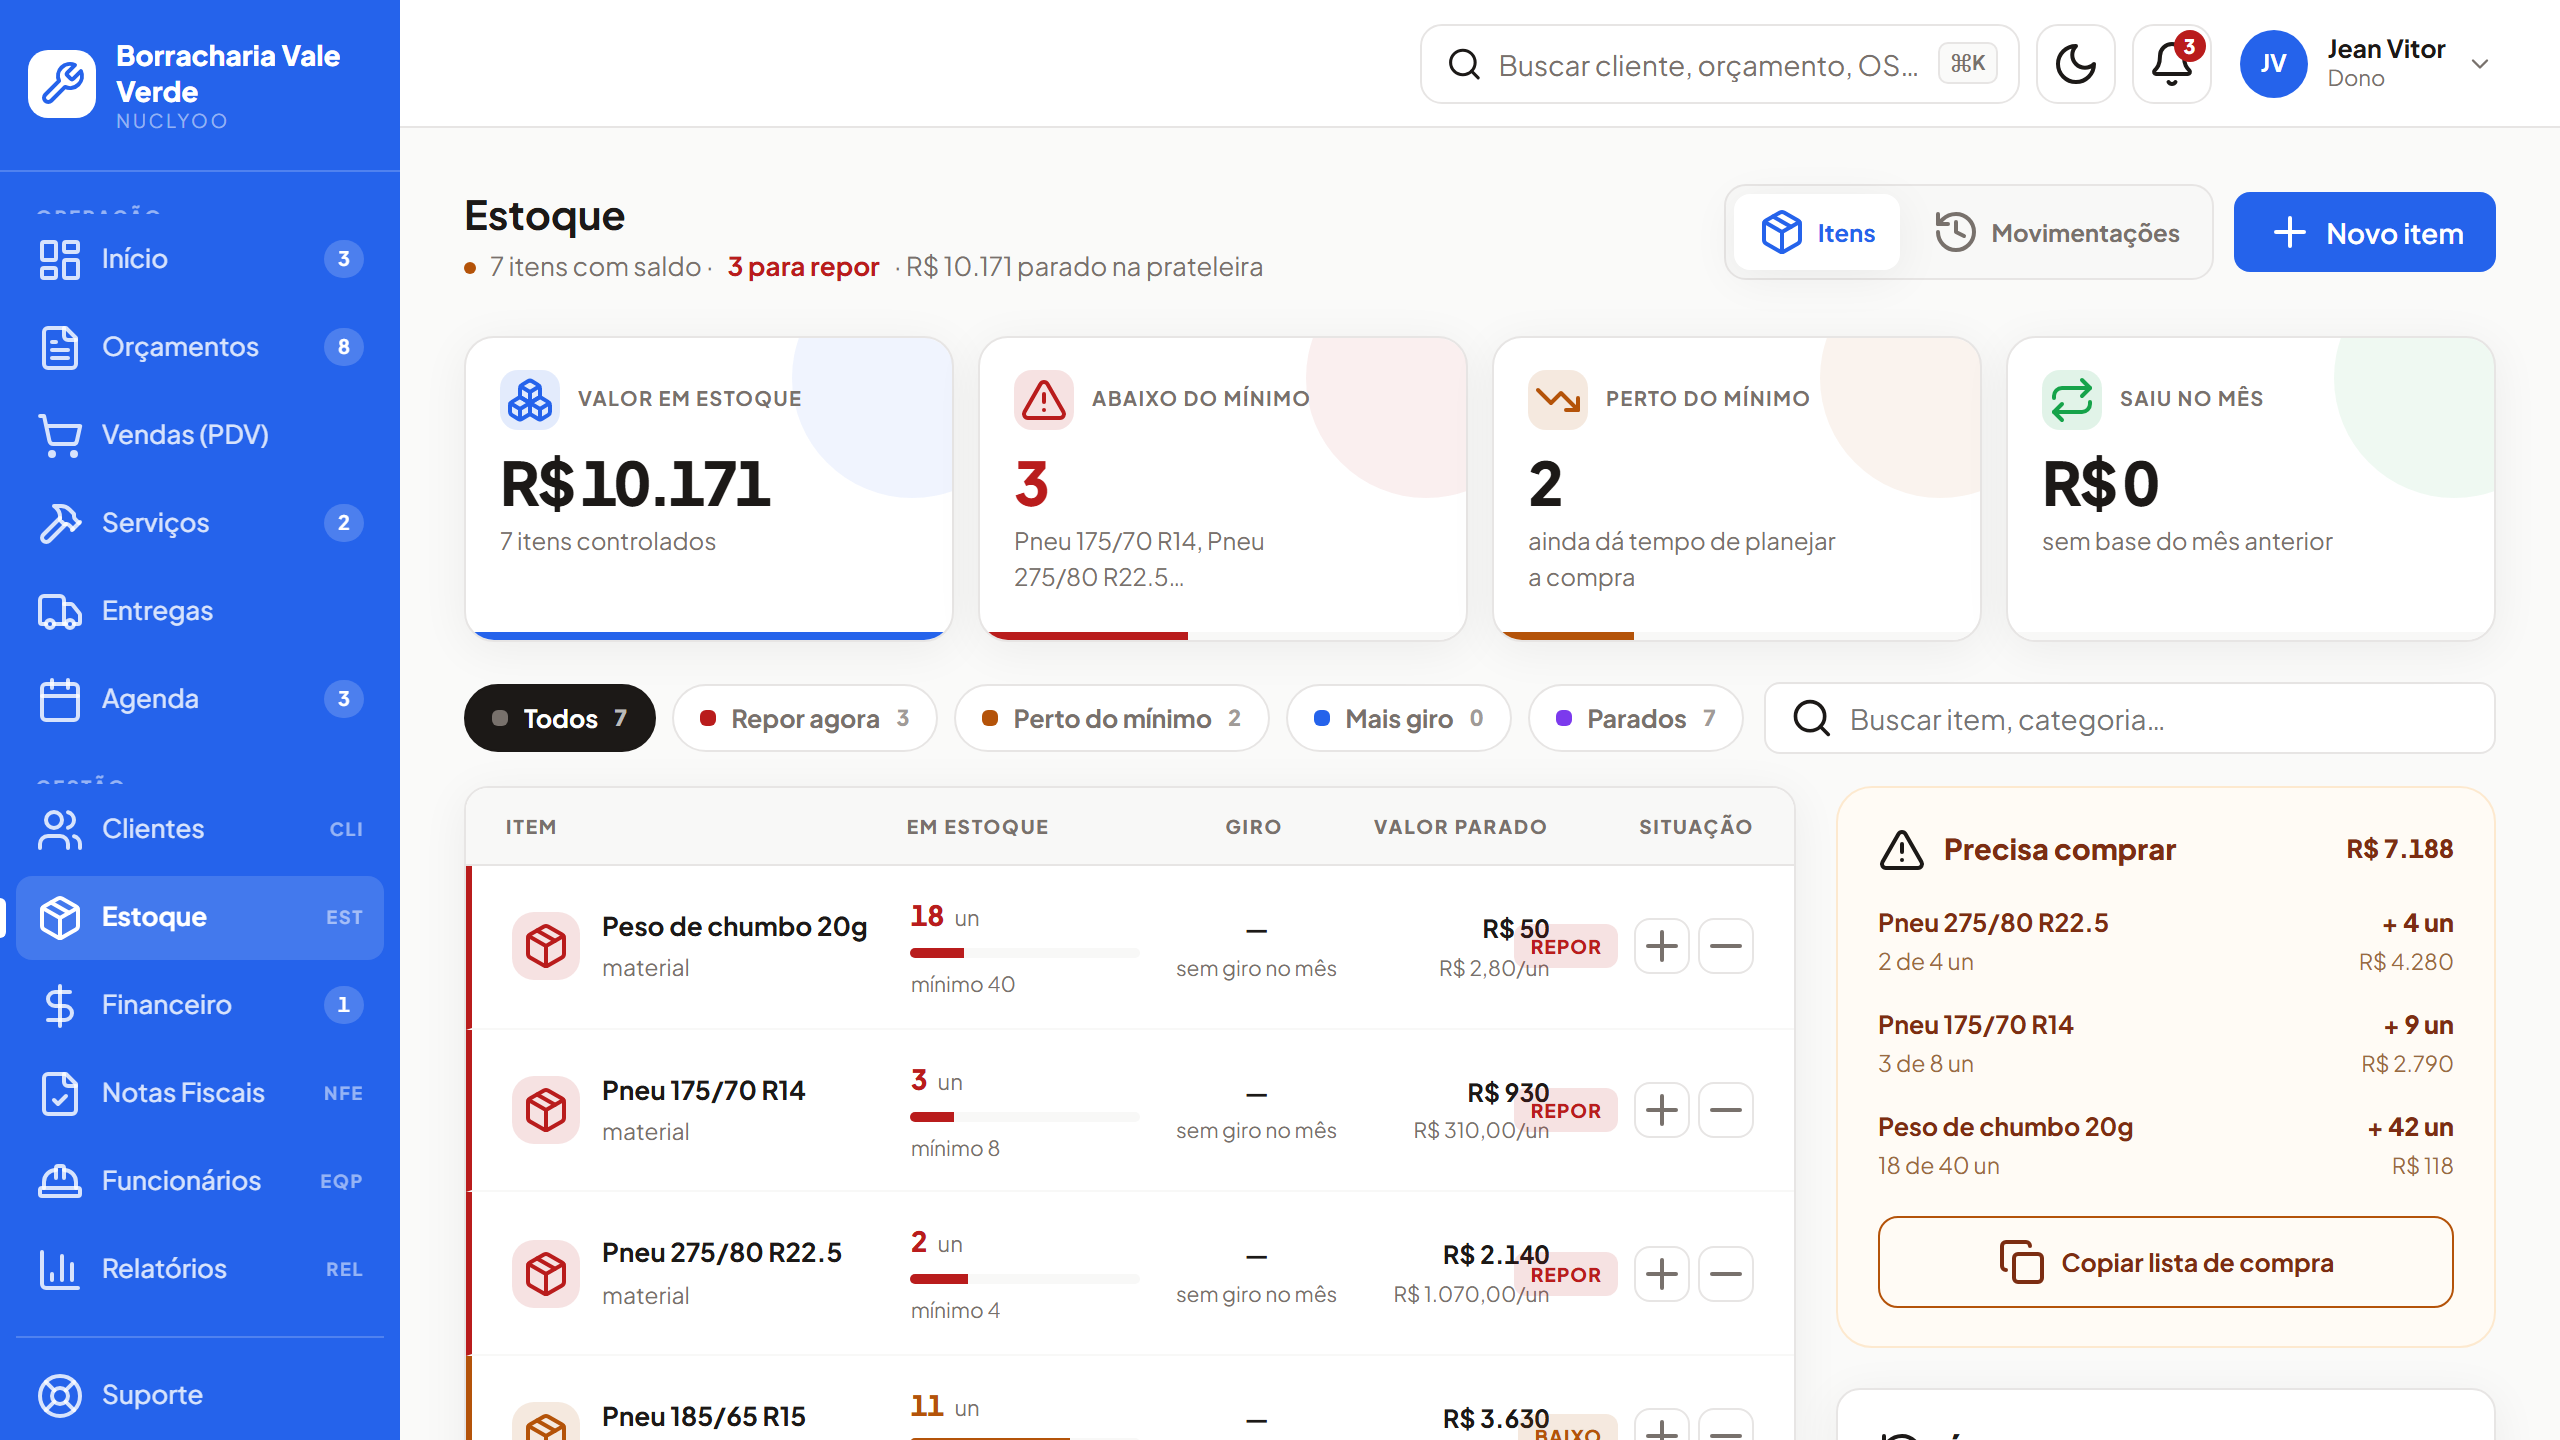Filter list by Repor agora
The image size is (2560, 1440).
[x=805, y=718]
